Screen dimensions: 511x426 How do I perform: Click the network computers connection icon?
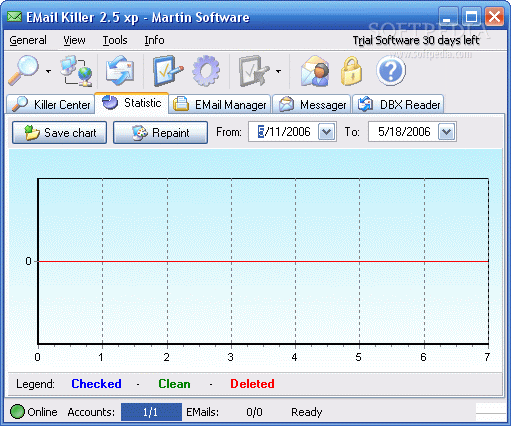76,71
